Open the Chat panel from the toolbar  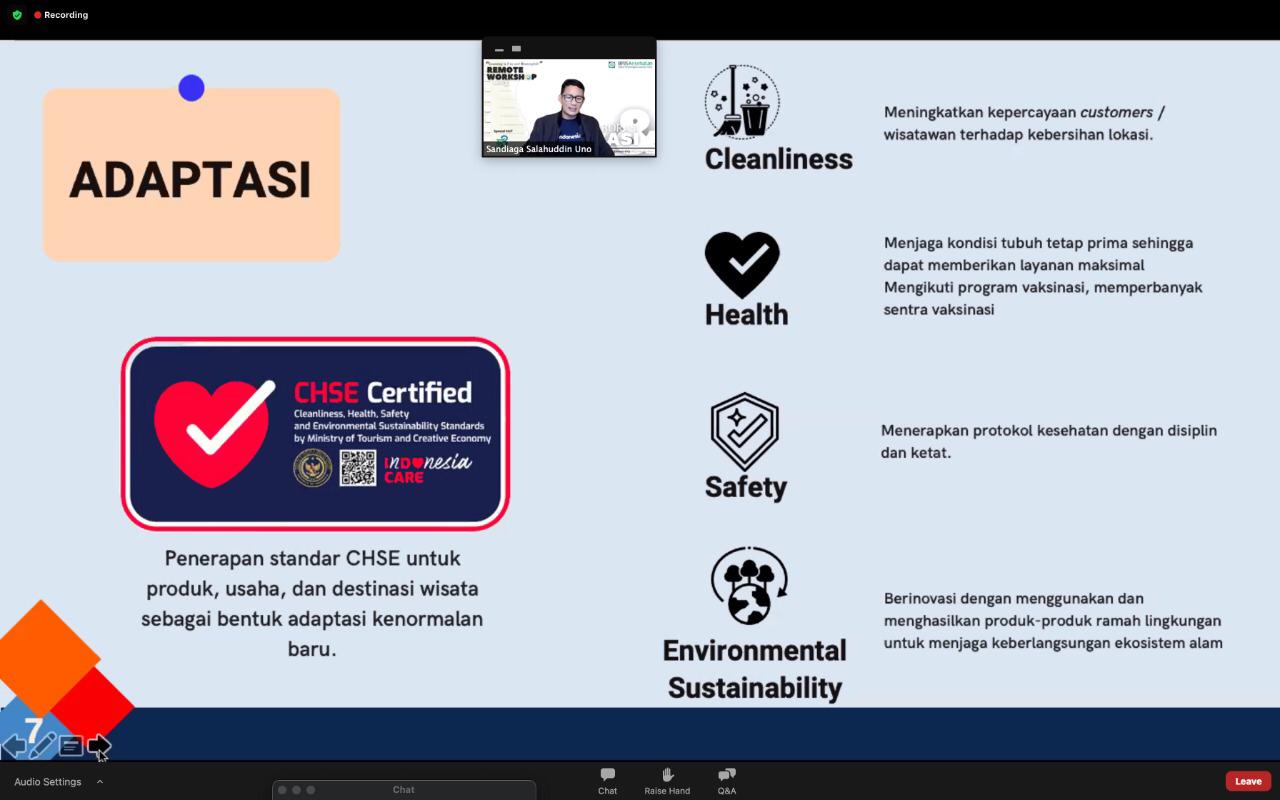pos(607,780)
